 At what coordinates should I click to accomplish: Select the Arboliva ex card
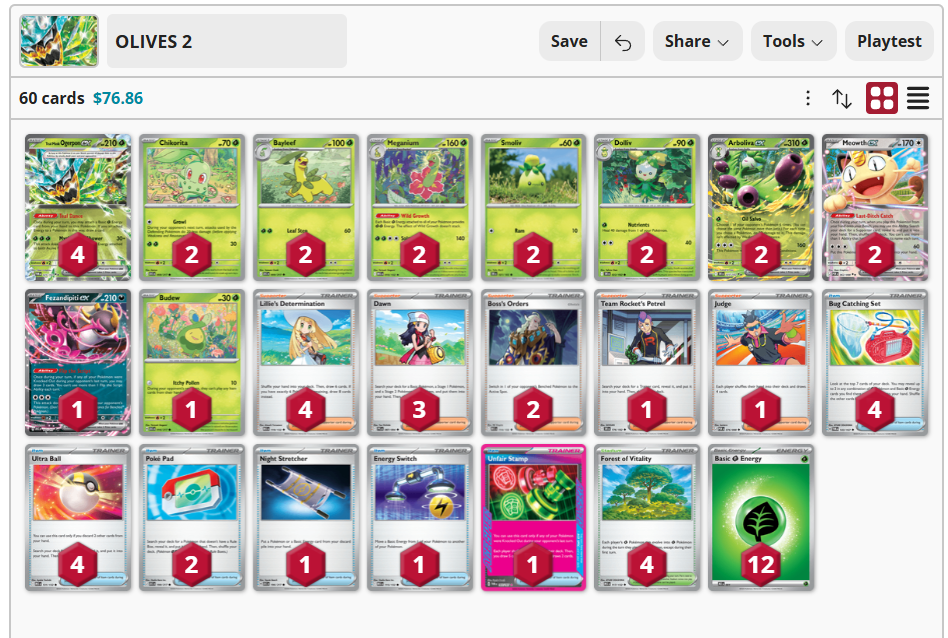pyautogui.click(x=761, y=207)
